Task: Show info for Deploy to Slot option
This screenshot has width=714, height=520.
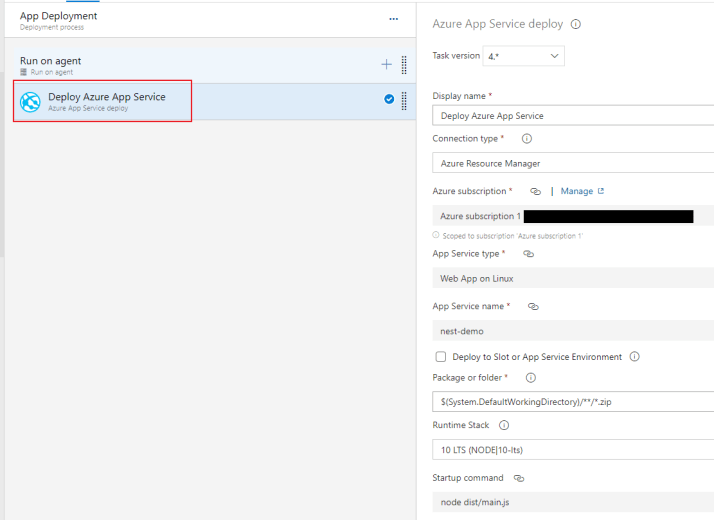Action: [635, 357]
